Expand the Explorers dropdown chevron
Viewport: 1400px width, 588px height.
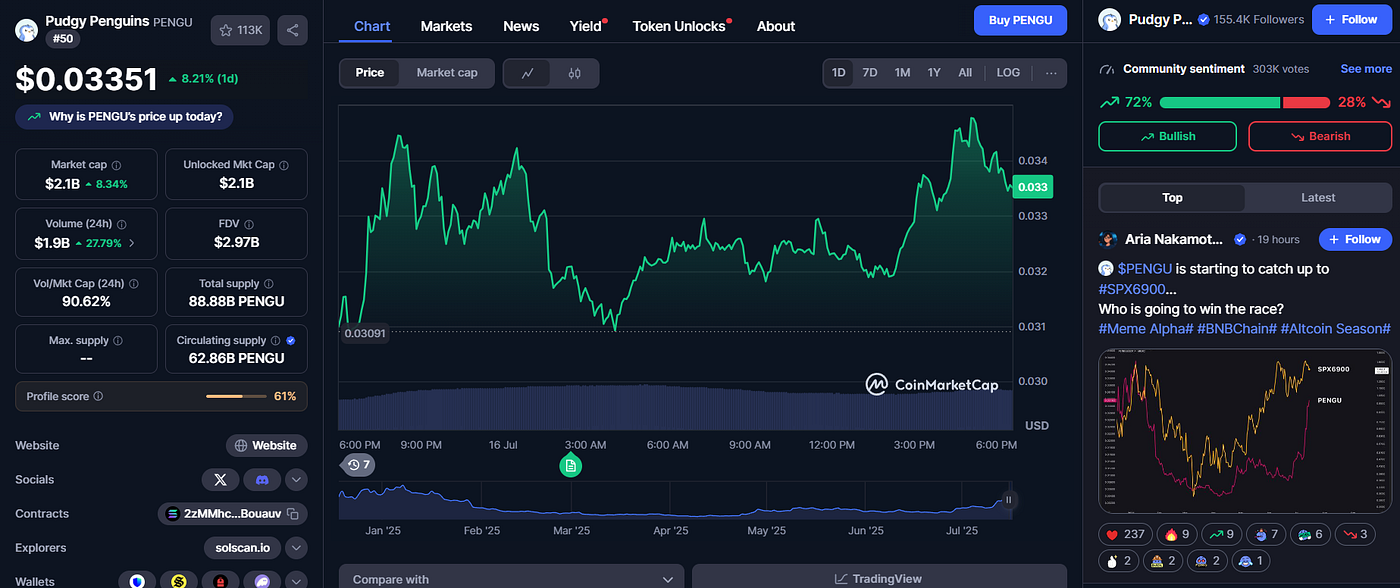tap(296, 548)
